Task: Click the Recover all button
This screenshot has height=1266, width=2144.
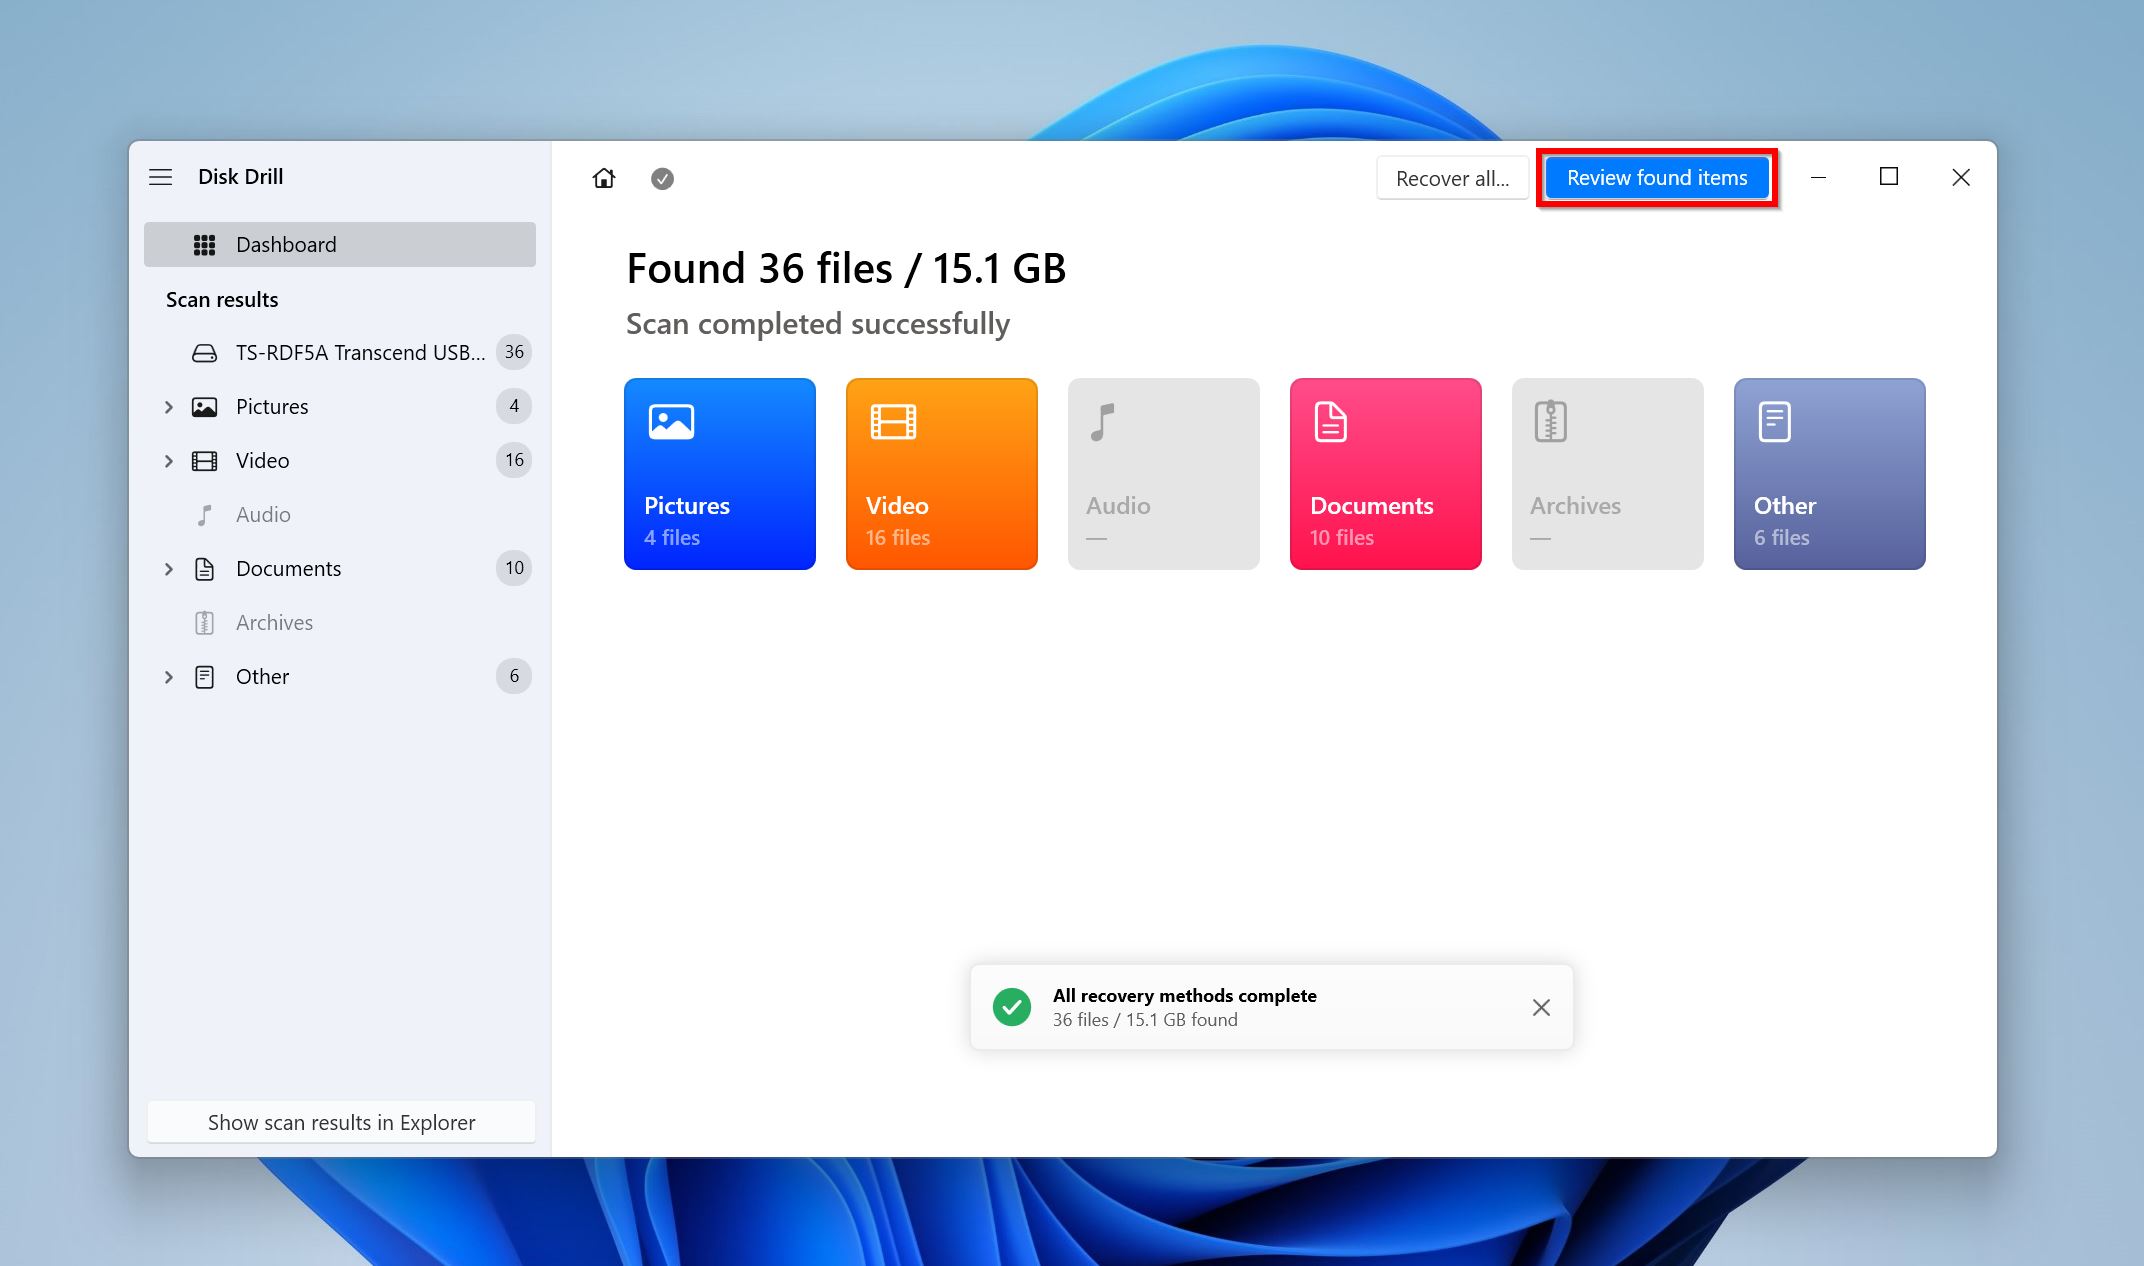Action: pyautogui.click(x=1452, y=179)
